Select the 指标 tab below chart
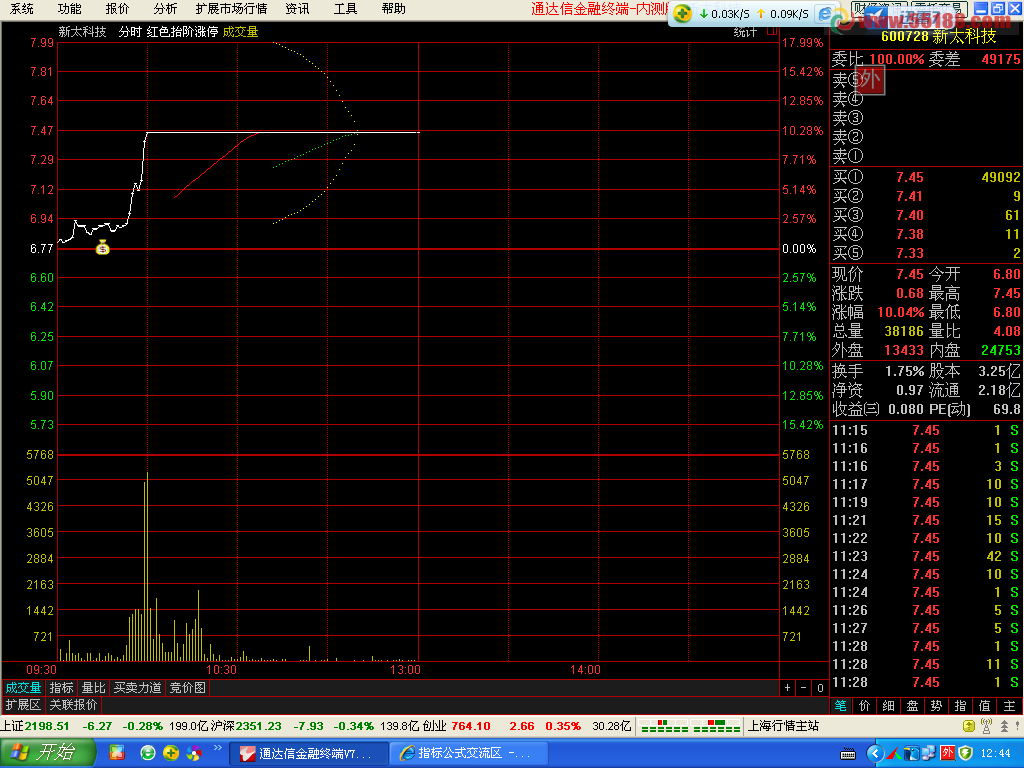Screen dimensions: 1024x768 61,688
